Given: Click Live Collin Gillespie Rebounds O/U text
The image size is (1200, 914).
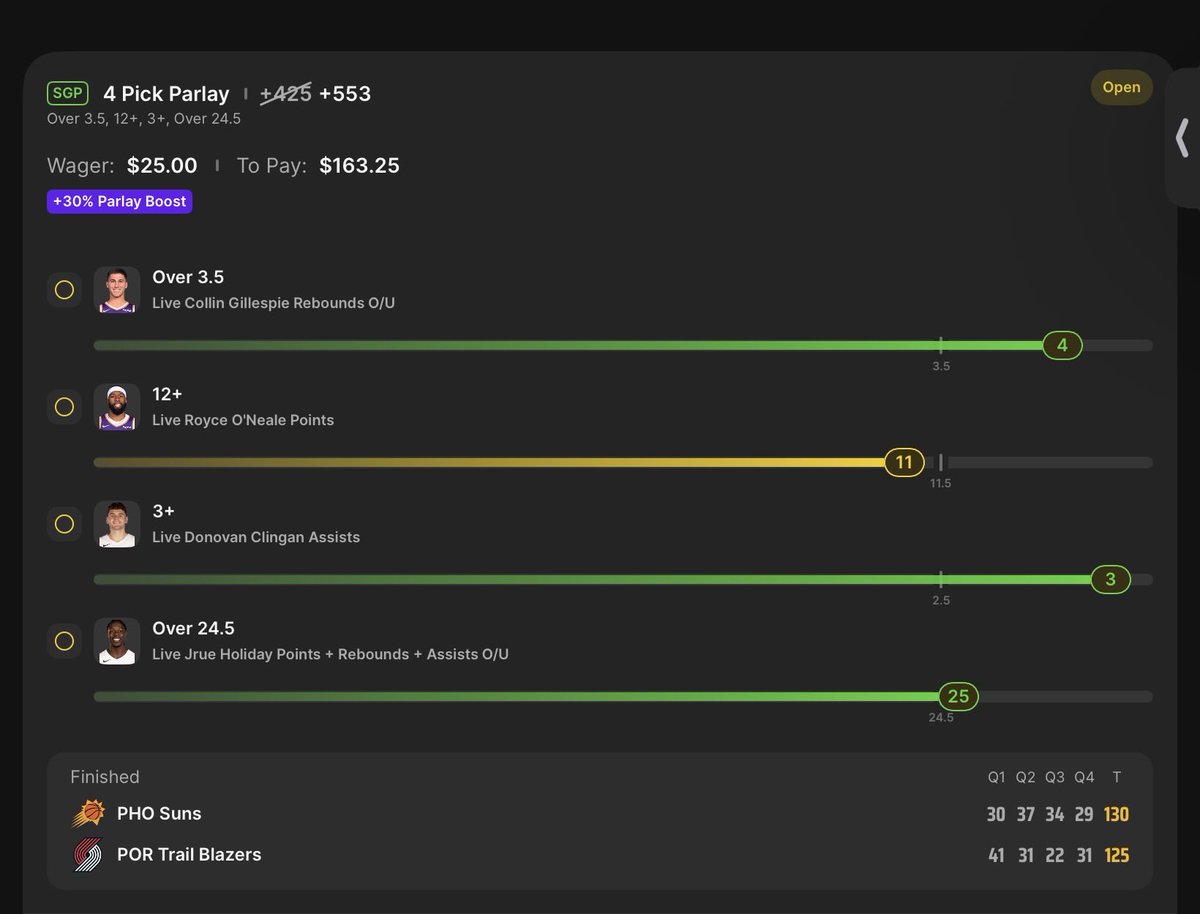Looking at the screenshot, I should click(273, 303).
